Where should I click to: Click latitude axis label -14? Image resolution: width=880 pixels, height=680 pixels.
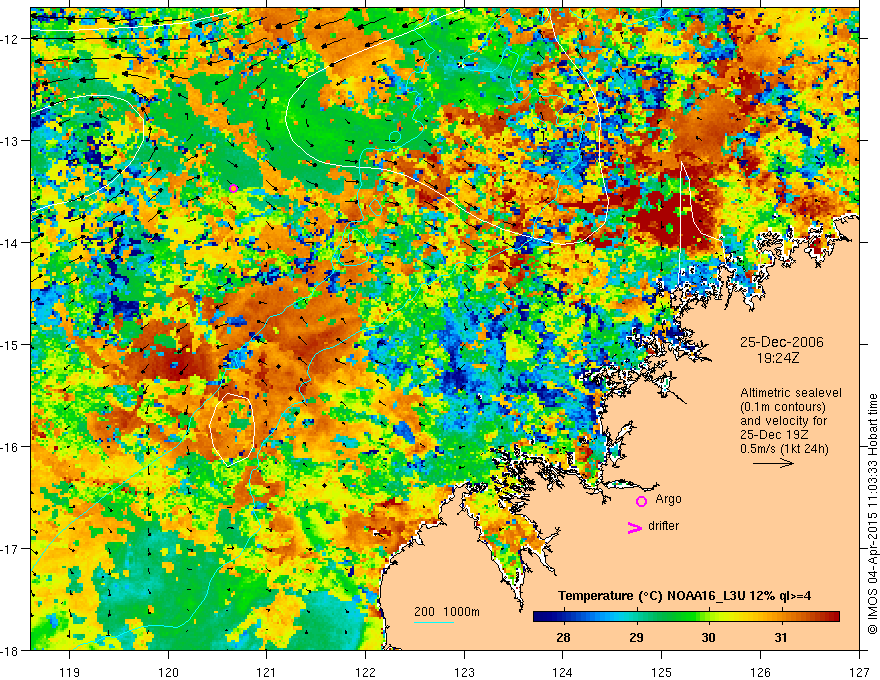[x=11, y=243]
